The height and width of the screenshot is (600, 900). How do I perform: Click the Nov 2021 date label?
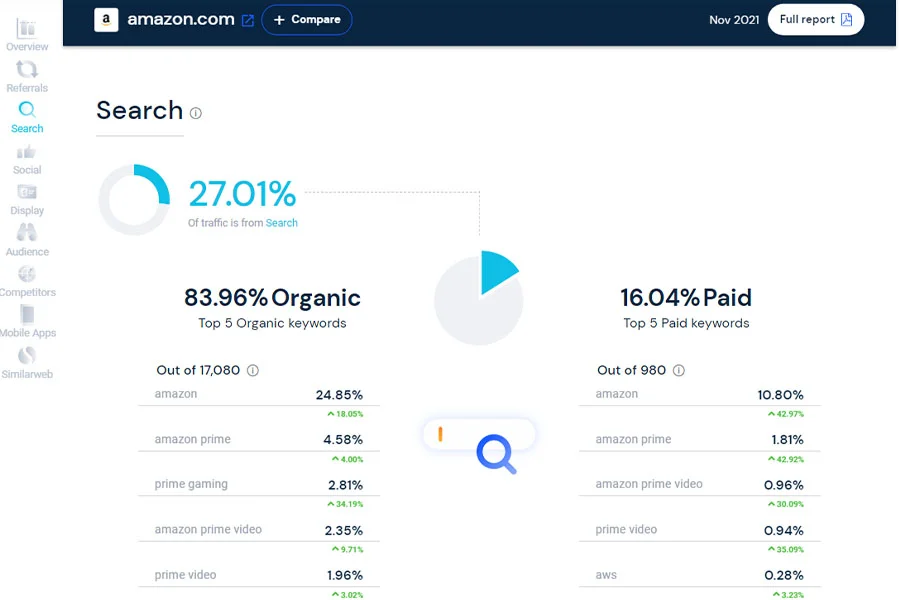click(734, 20)
